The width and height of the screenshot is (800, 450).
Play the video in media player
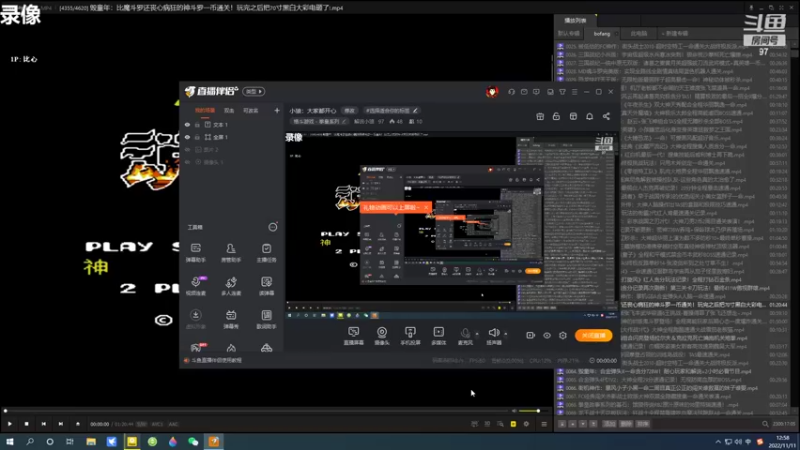pos(10,424)
